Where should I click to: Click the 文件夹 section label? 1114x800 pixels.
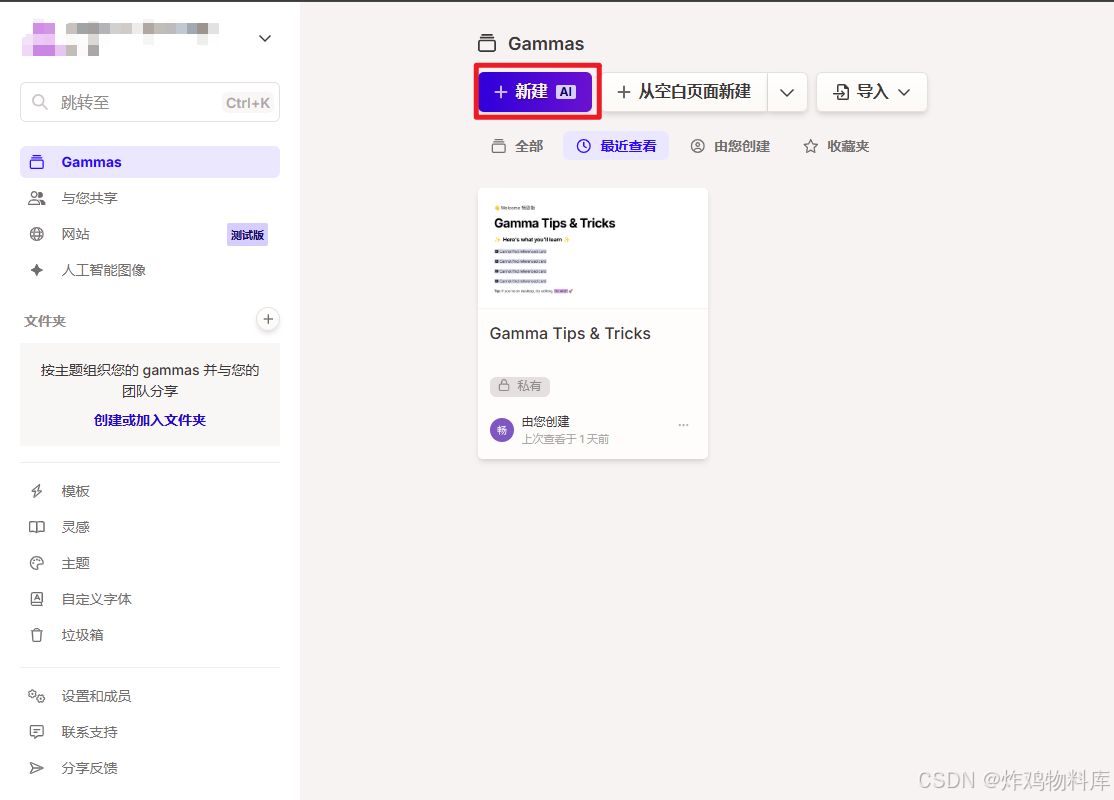point(45,320)
